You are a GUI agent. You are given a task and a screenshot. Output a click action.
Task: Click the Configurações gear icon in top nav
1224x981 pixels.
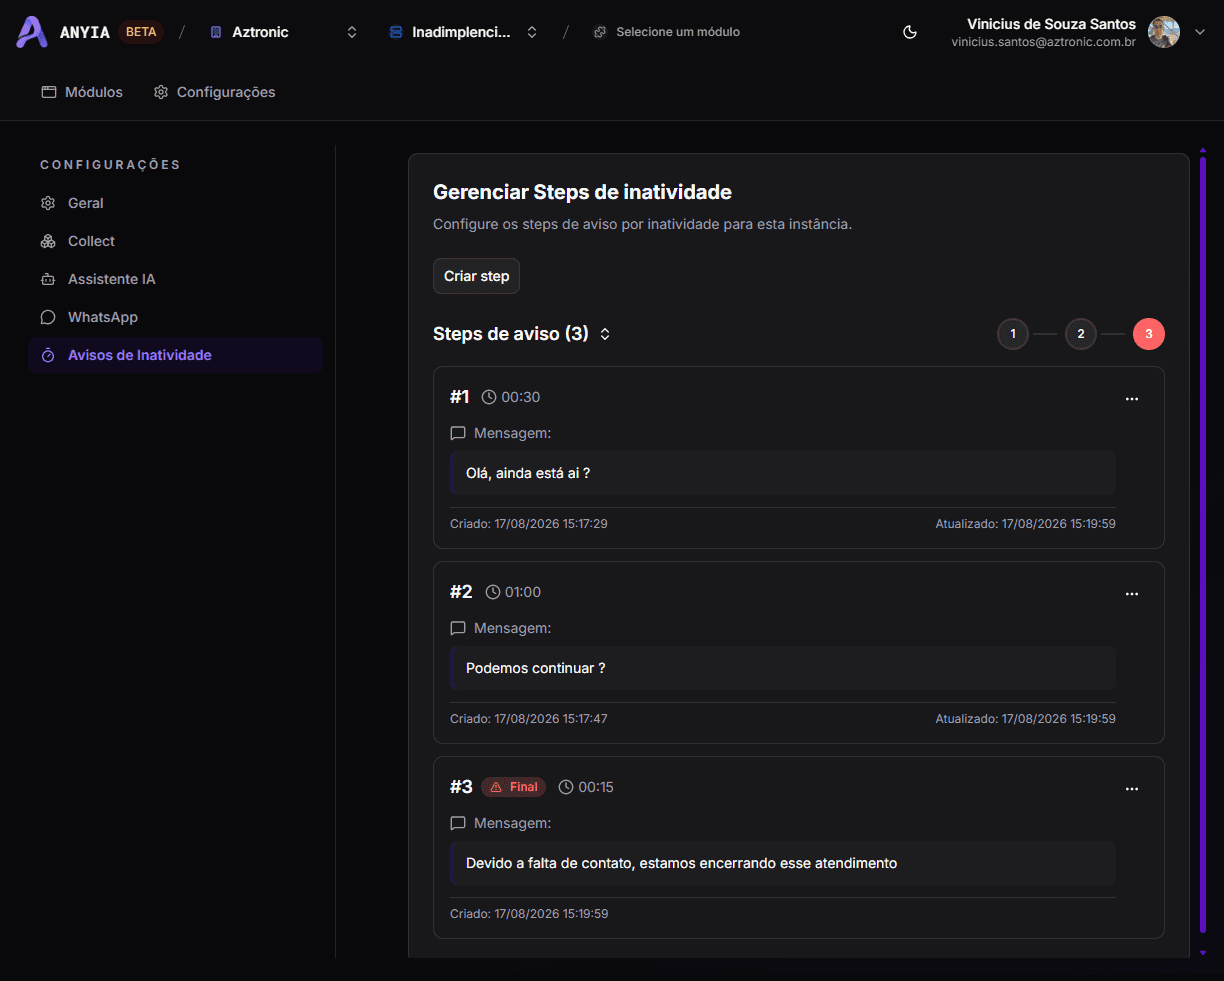(161, 92)
